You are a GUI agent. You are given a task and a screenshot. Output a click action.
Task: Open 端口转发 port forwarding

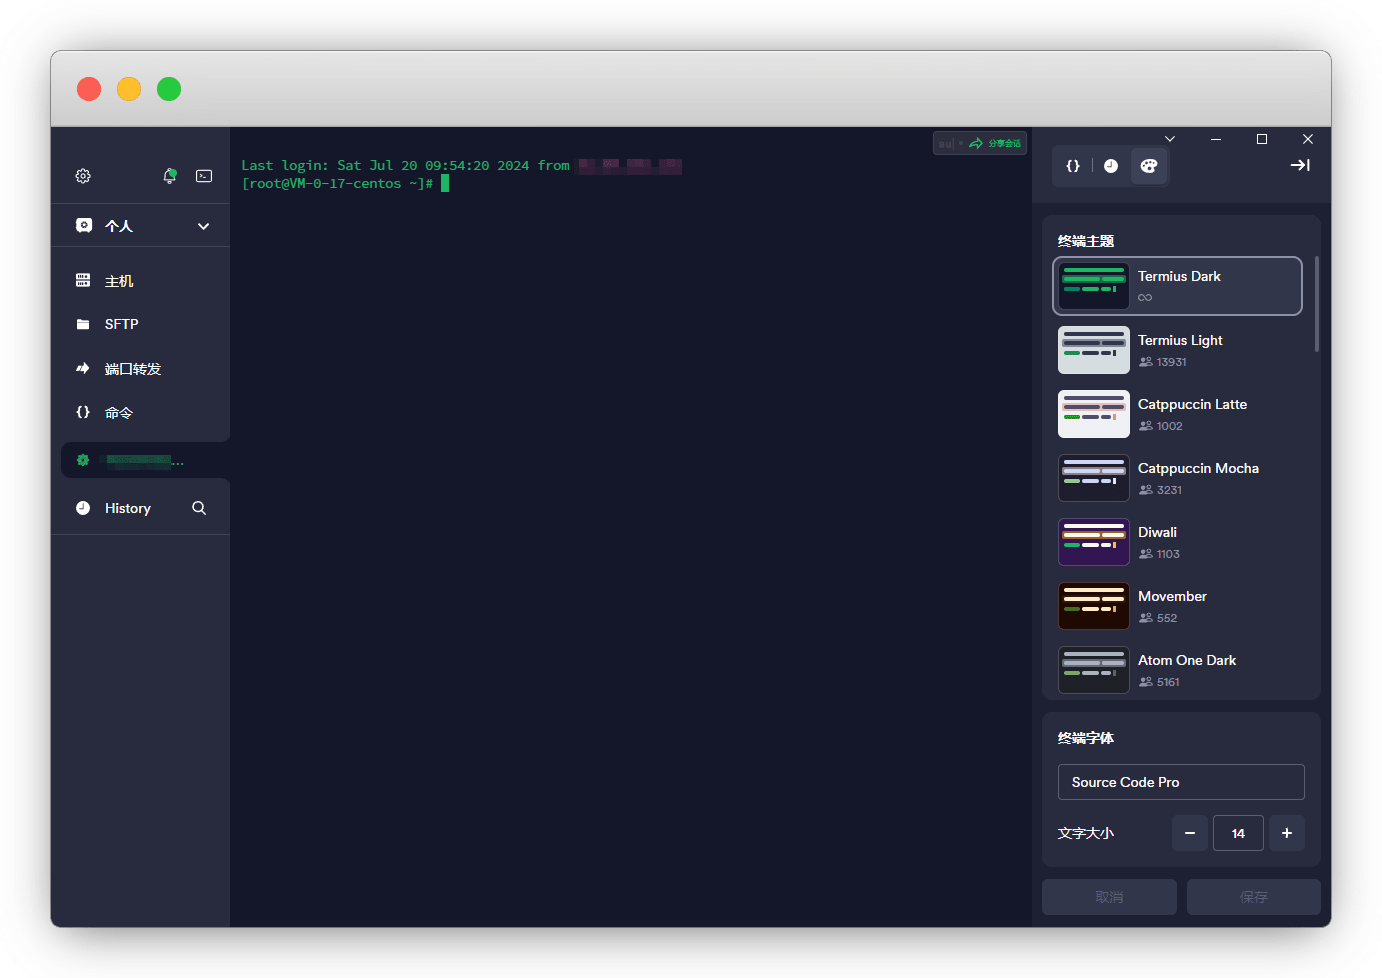(x=132, y=369)
